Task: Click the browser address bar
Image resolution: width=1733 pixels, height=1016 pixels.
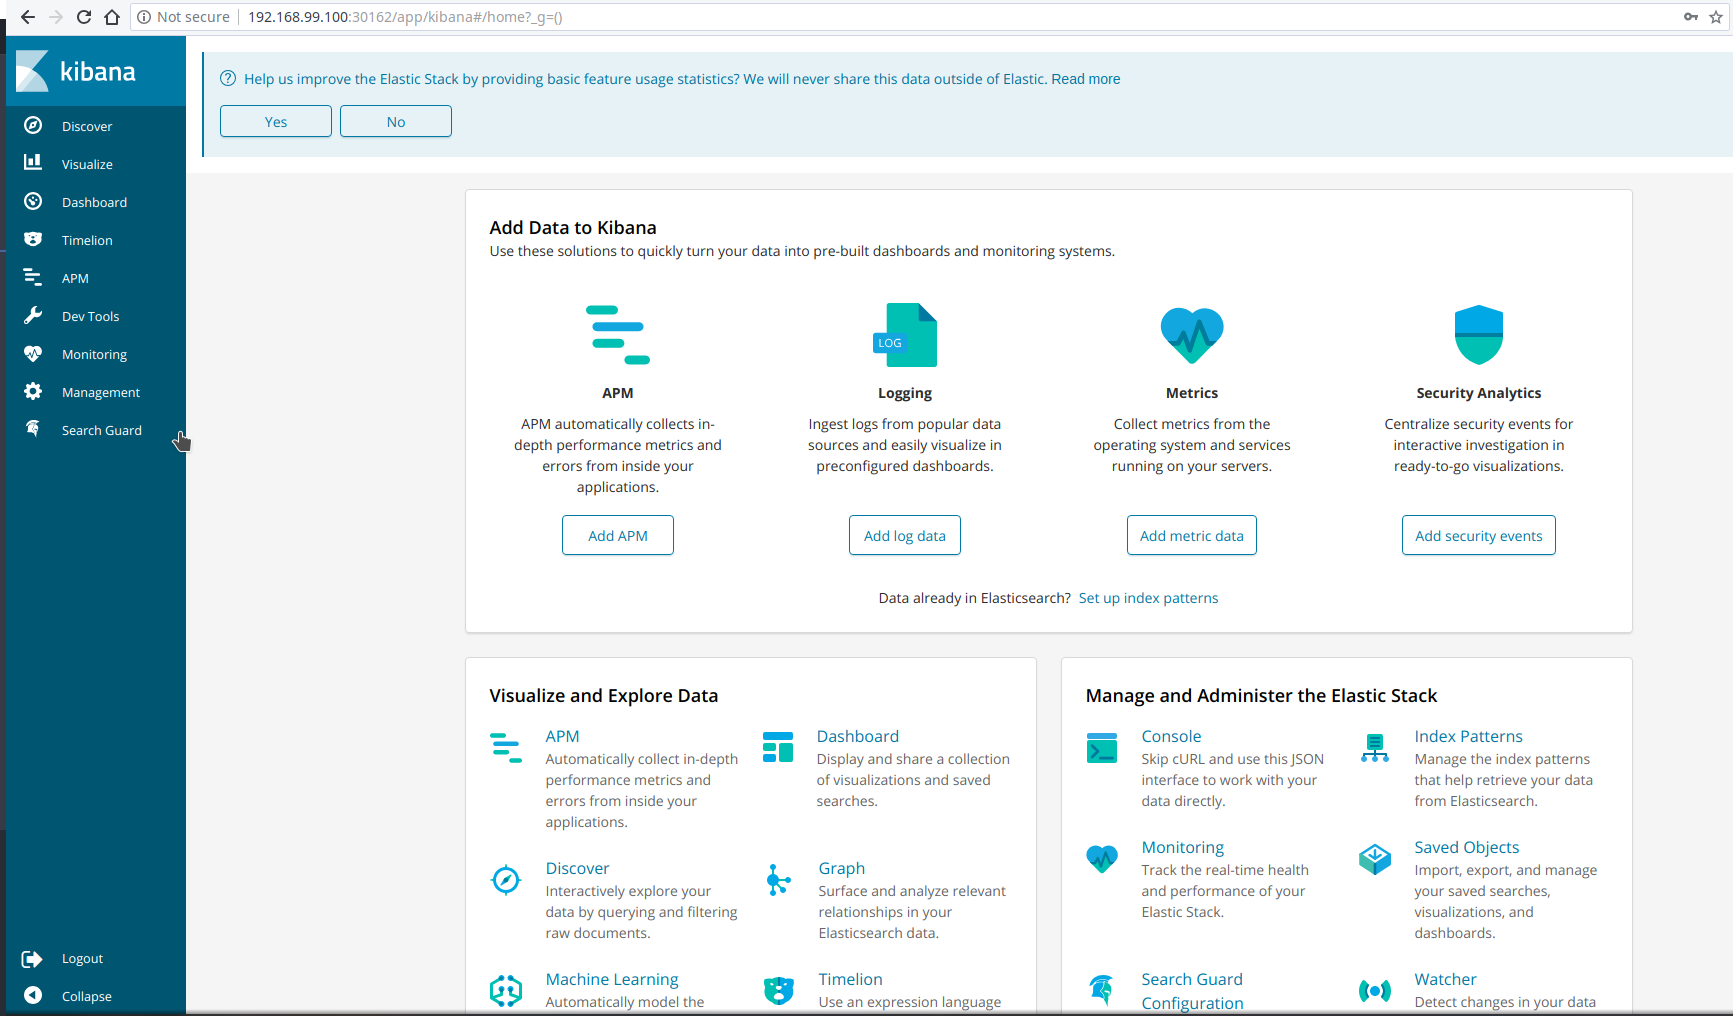Action: pos(900,17)
